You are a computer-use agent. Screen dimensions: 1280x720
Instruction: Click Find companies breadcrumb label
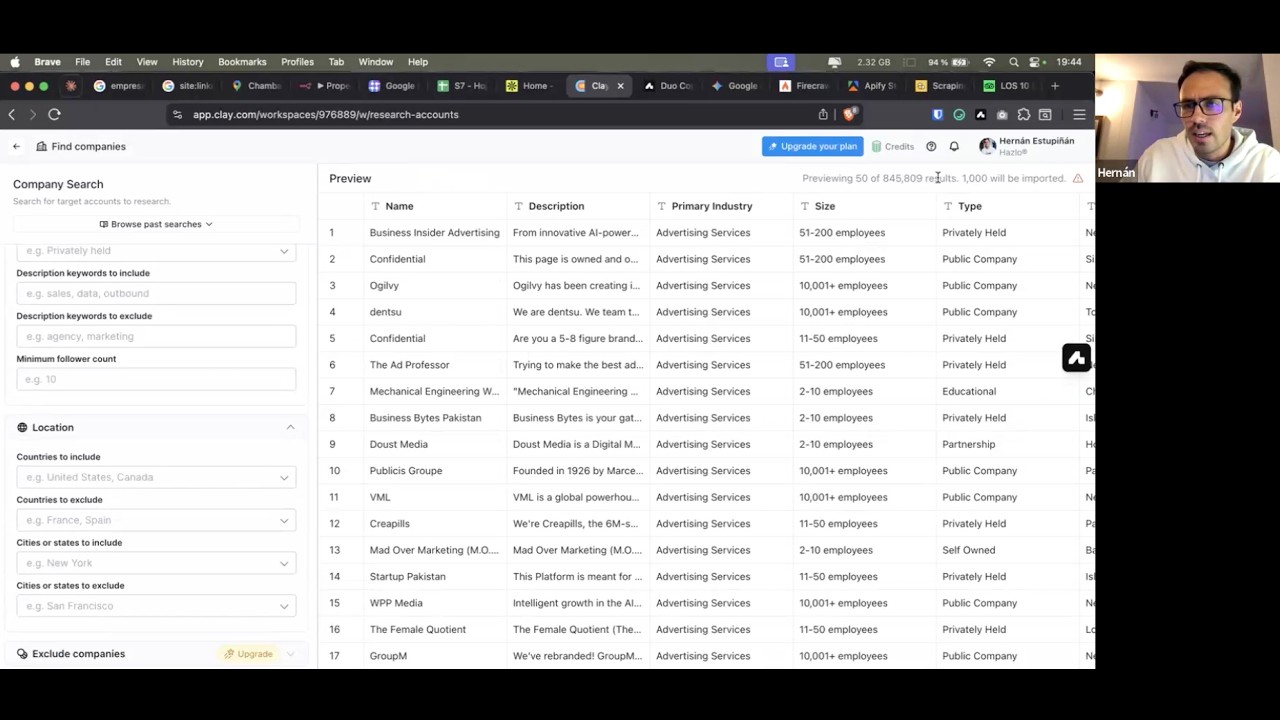[88, 146]
